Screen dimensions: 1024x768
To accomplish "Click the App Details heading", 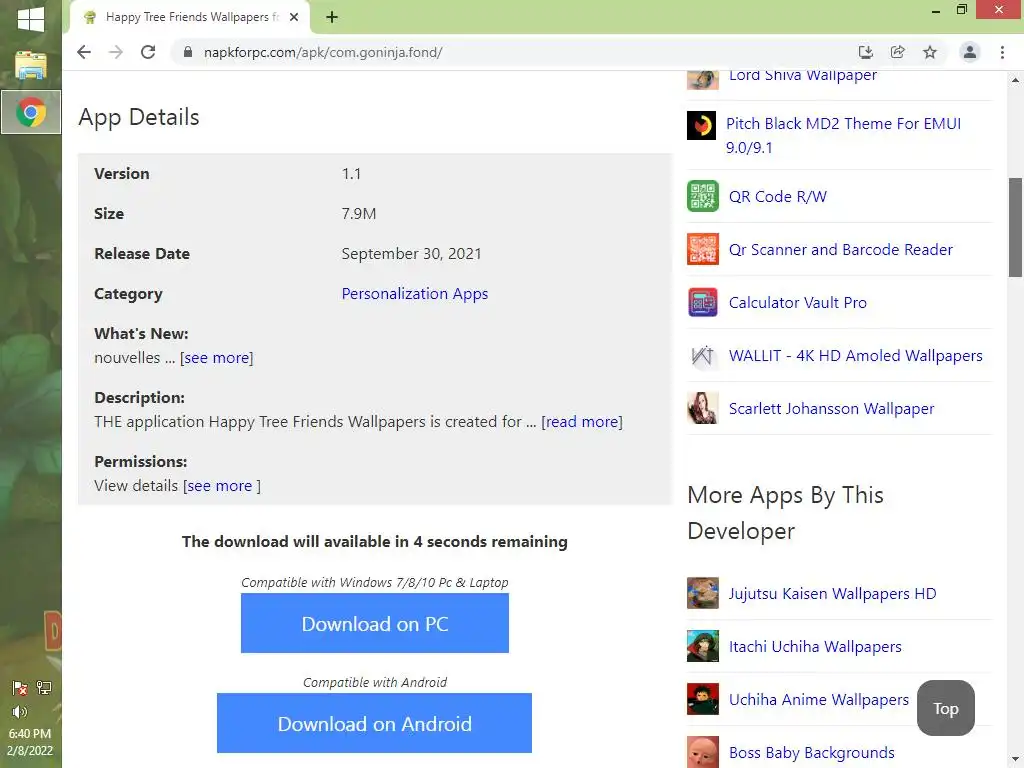I will (x=138, y=118).
